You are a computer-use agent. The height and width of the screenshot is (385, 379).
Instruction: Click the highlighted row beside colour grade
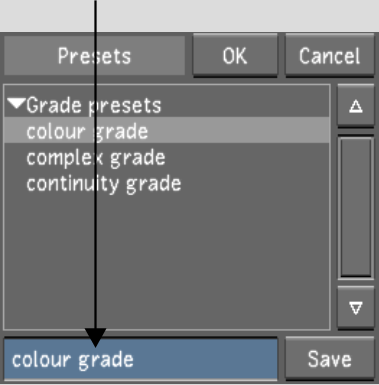pos(238,131)
